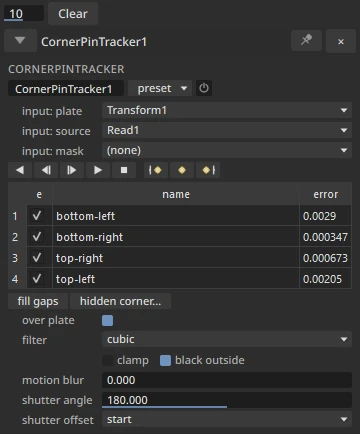The height and width of the screenshot is (434, 360).
Task: Click error value 0.000347
Action: click(x=325, y=237)
